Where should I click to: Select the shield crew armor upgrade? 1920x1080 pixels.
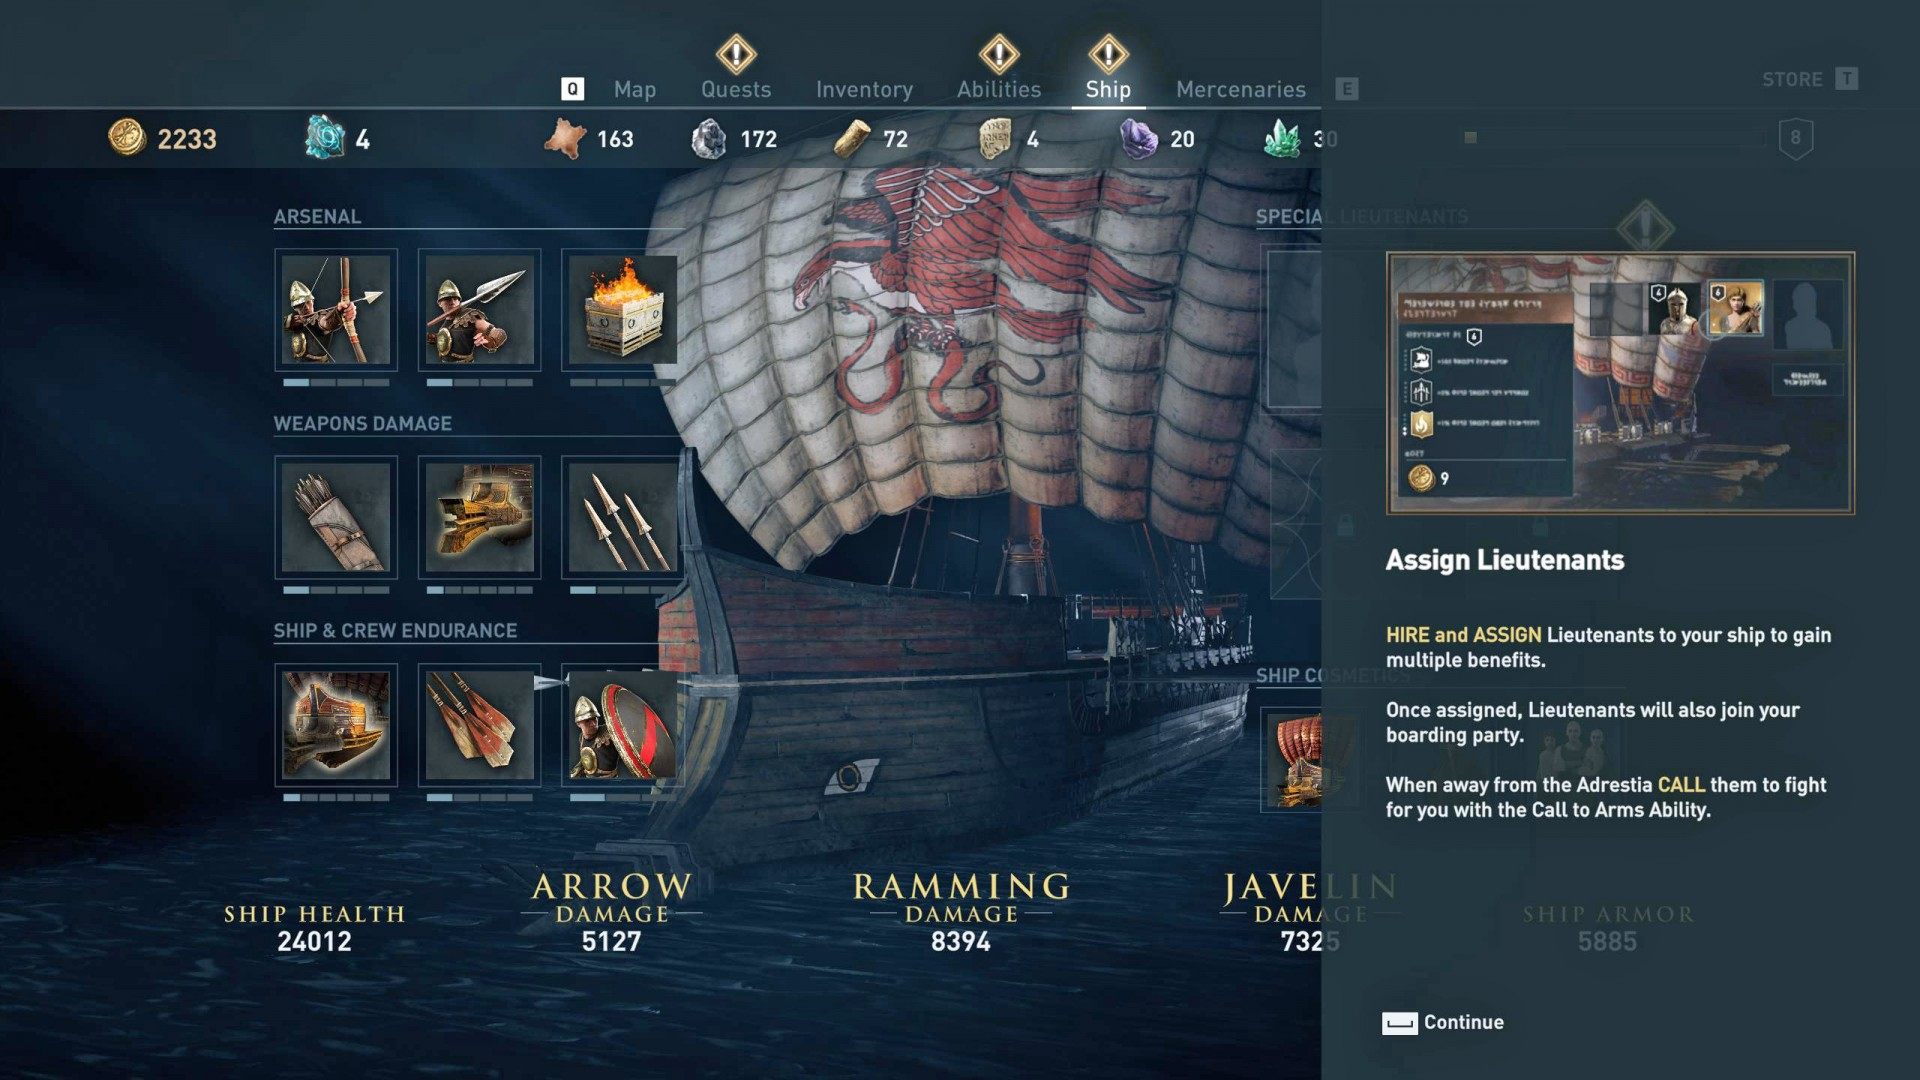(622, 725)
